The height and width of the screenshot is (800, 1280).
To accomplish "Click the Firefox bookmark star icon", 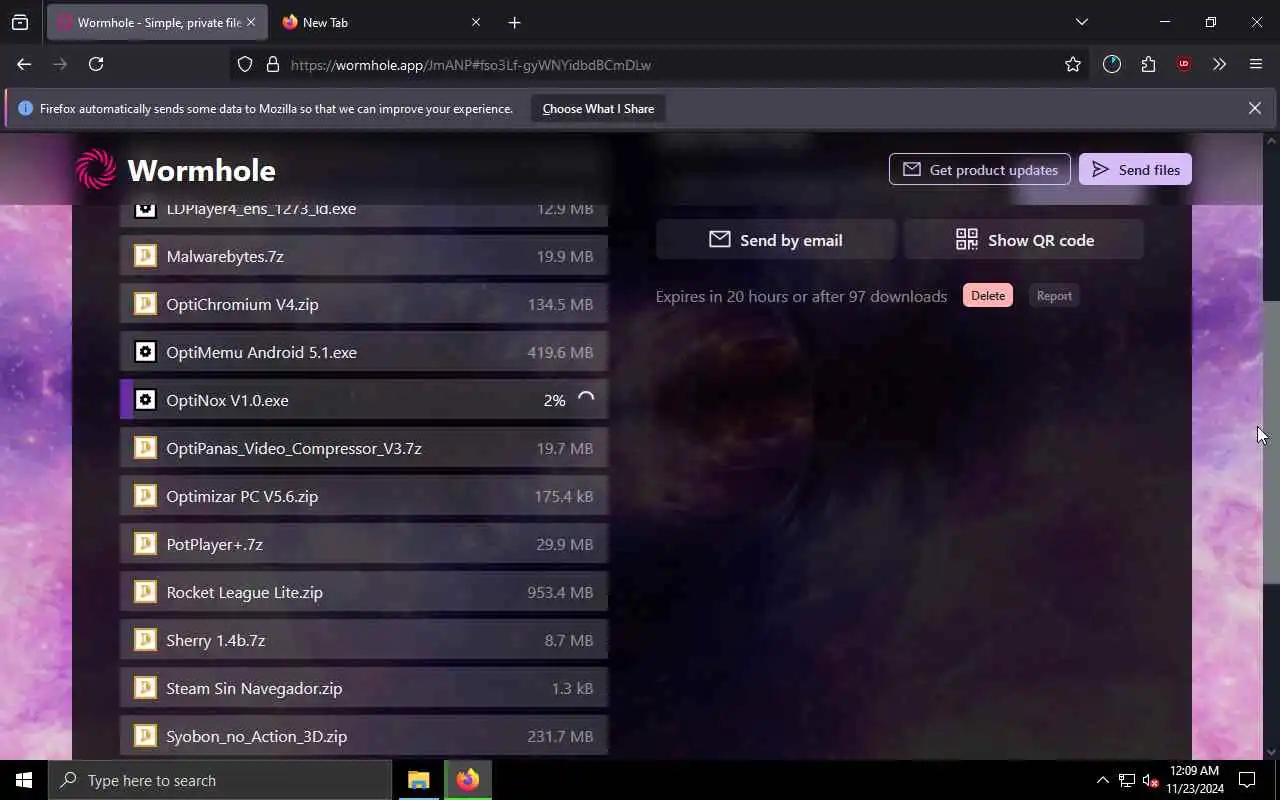I will pos(1073,64).
